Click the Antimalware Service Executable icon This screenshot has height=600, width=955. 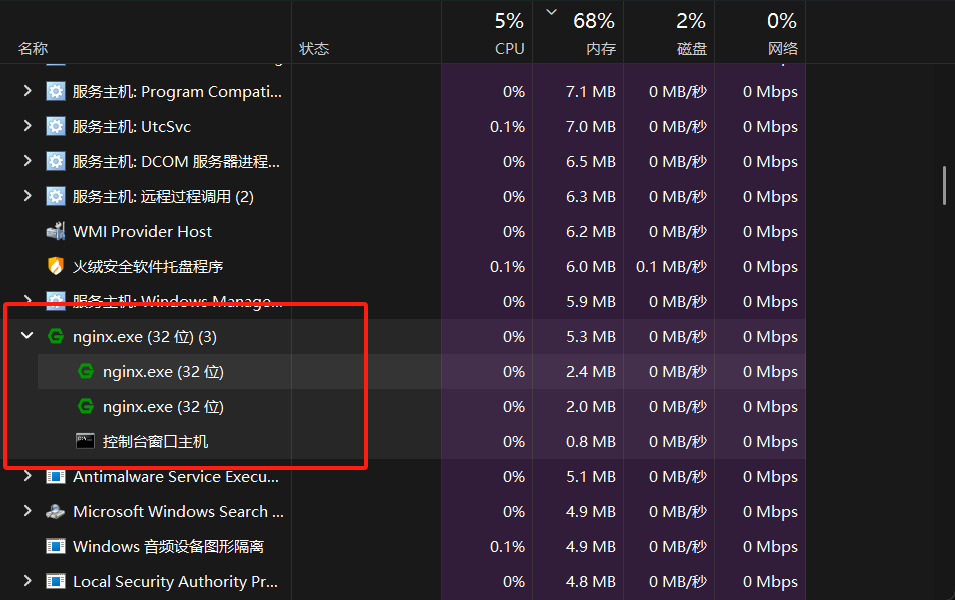[x=55, y=476]
